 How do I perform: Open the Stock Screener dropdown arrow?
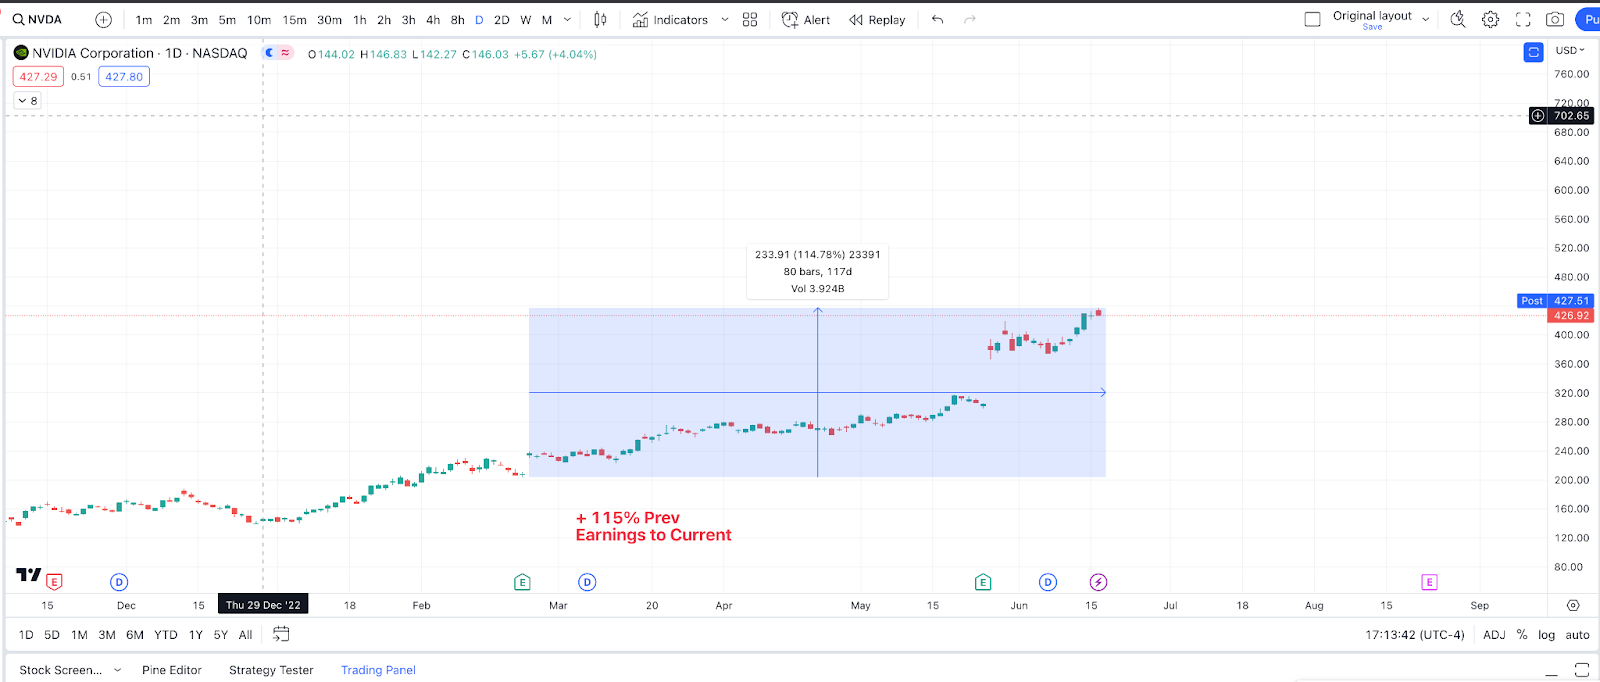tap(117, 670)
